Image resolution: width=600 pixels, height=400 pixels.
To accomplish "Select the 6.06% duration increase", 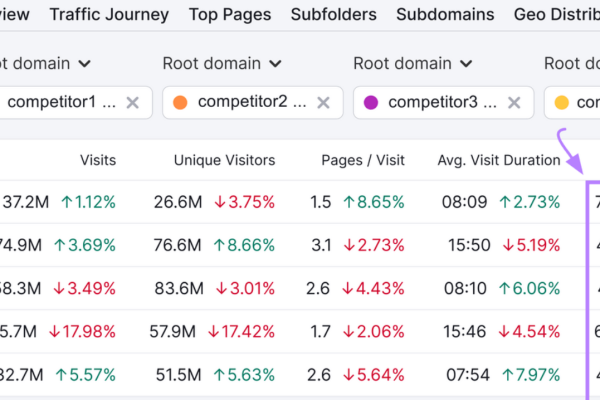I will click(530, 289).
